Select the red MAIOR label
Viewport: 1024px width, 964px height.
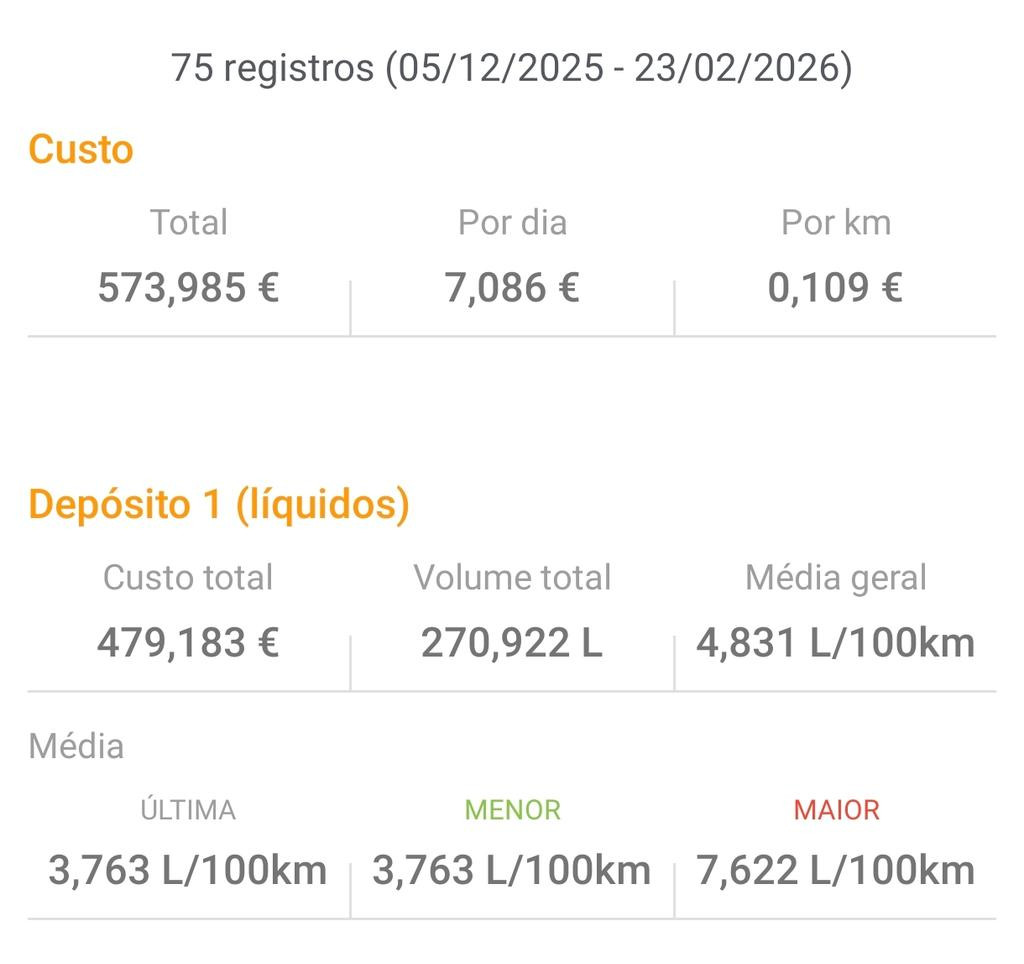click(837, 810)
